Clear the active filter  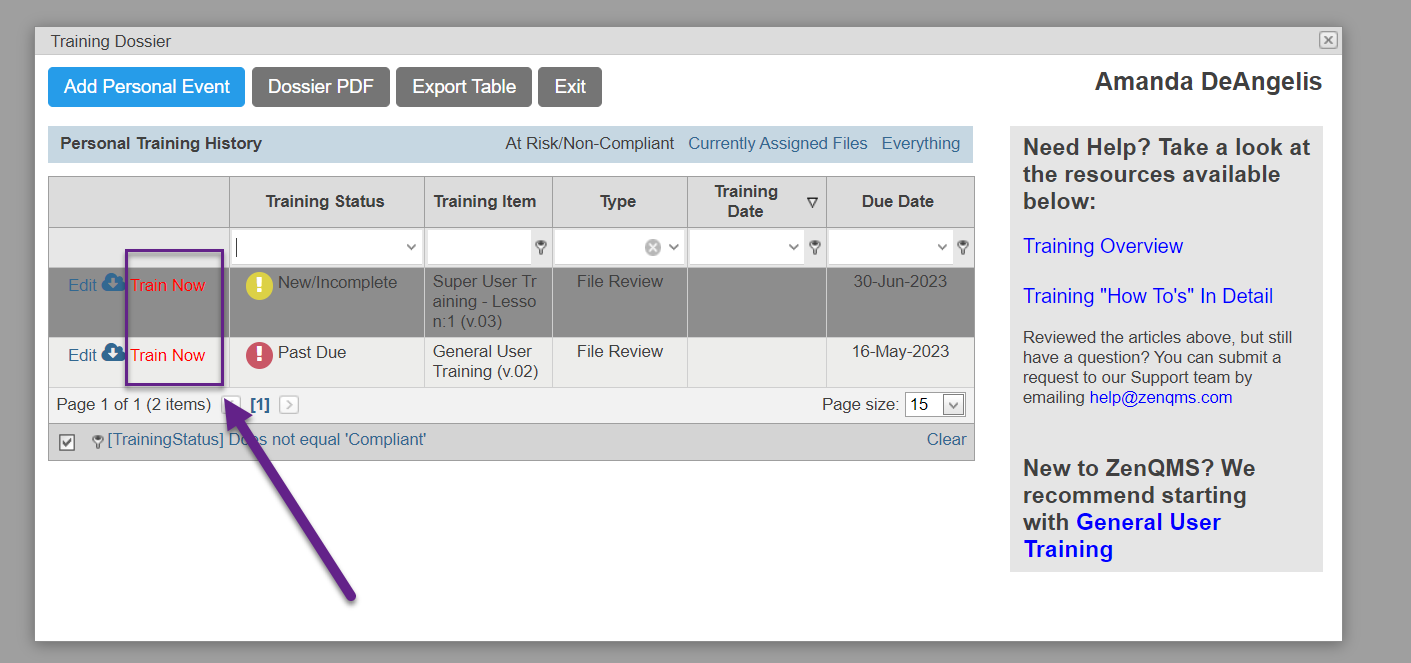[946, 439]
